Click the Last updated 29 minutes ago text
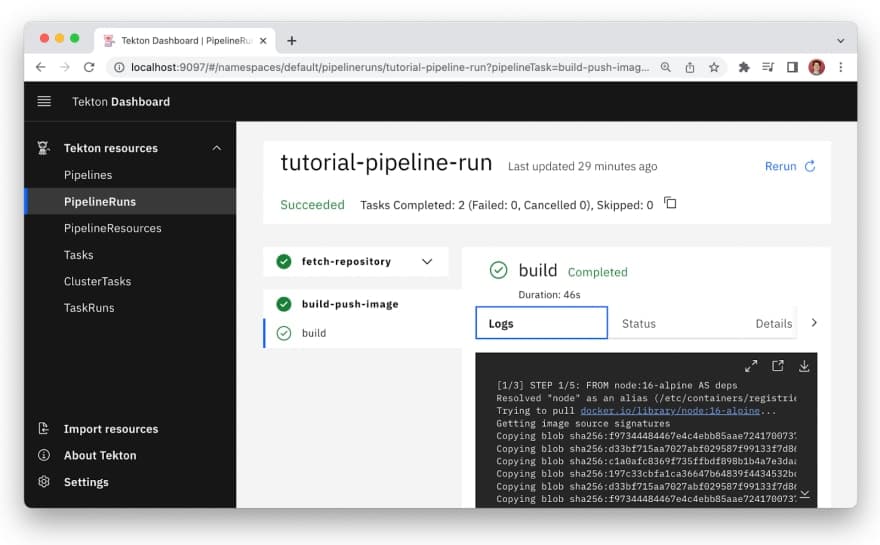Image resolution: width=880 pixels, height=545 pixels. pyautogui.click(x=583, y=166)
